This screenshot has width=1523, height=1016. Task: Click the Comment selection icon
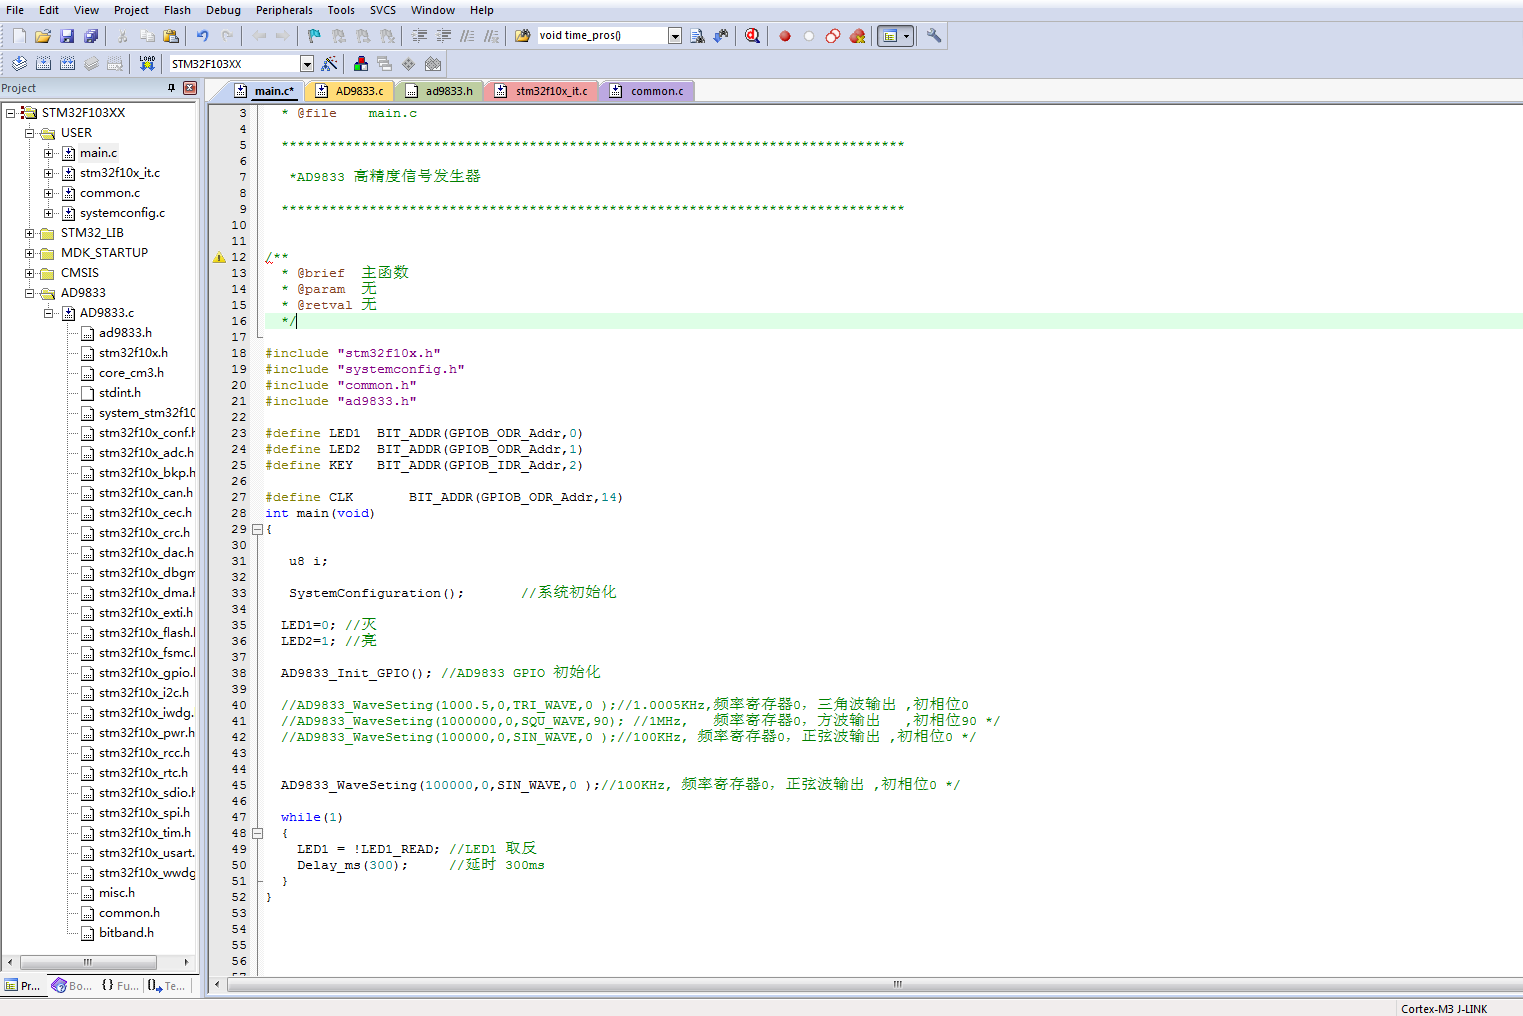click(x=468, y=36)
